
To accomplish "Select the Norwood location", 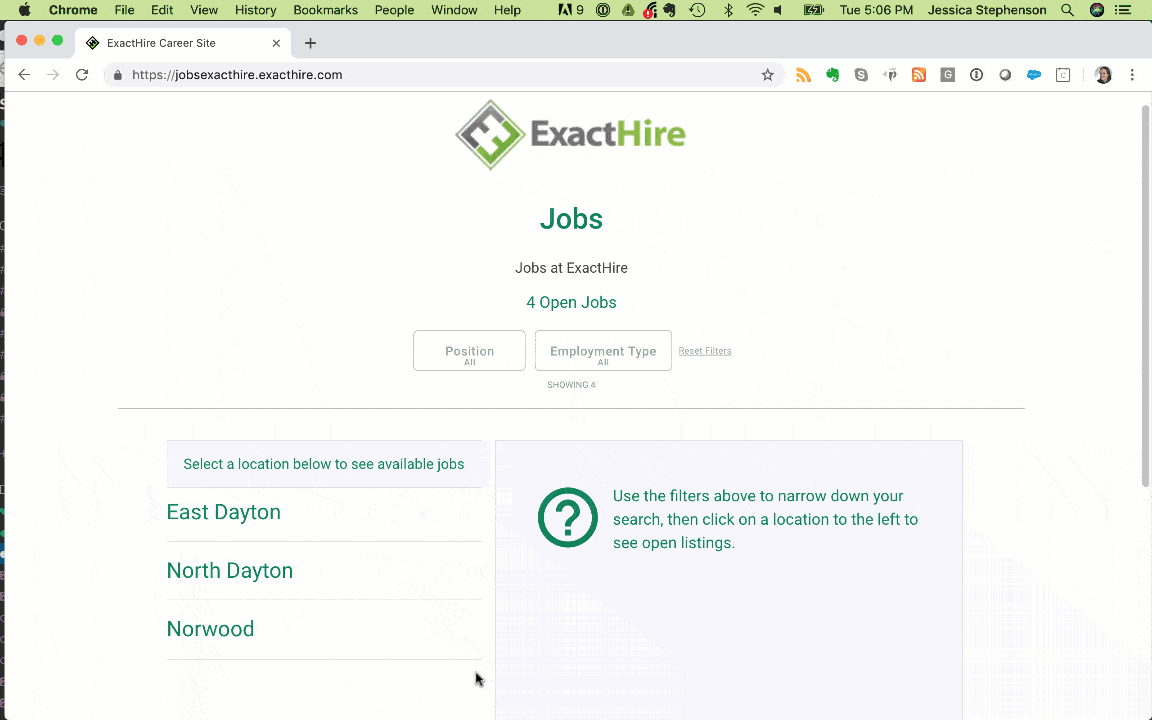I will pyautogui.click(x=210, y=629).
